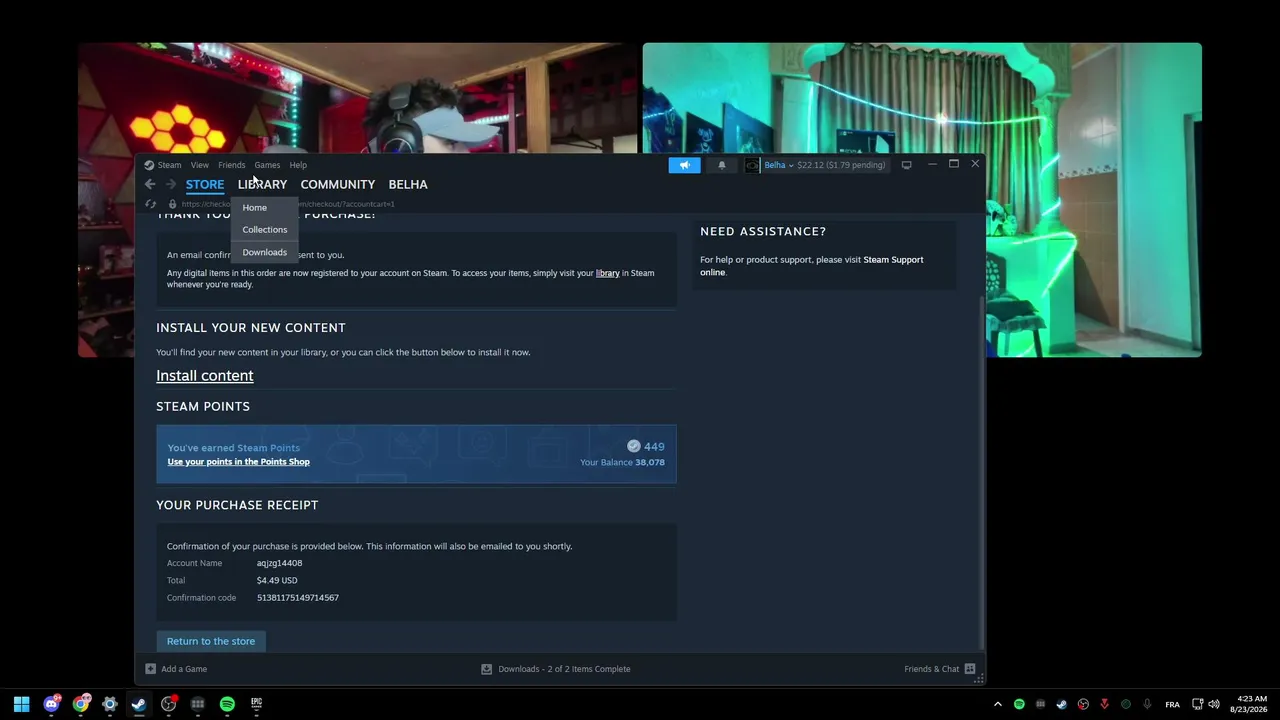The height and width of the screenshot is (720, 1280).
Task: Click the red download arrow tray icon
Action: [x=1104, y=704]
